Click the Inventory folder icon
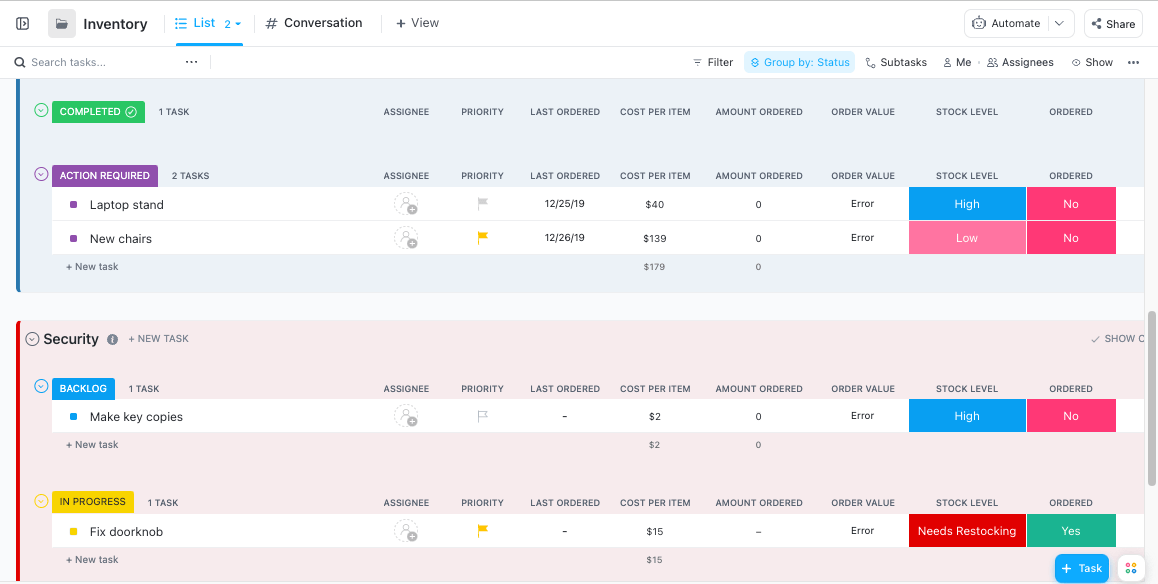1158x584 pixels. point(62,24)
